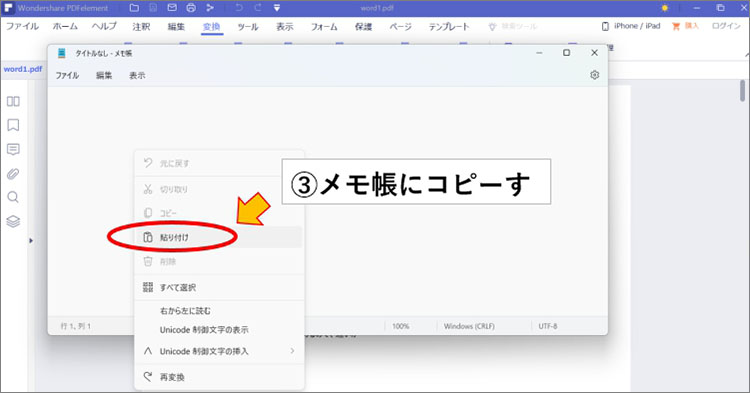Choose 右から左に読む in context menu
Image resolution: width=750 pixels, height=393 pixels.
click(x=219, y=311)
